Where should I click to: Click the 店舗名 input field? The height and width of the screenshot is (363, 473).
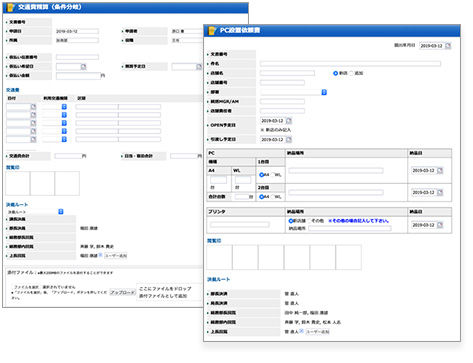287,73
